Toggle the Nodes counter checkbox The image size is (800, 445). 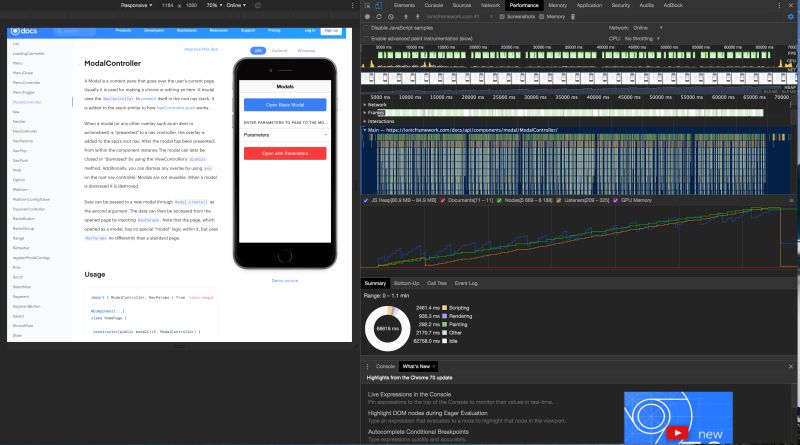(x=499, y=200)
